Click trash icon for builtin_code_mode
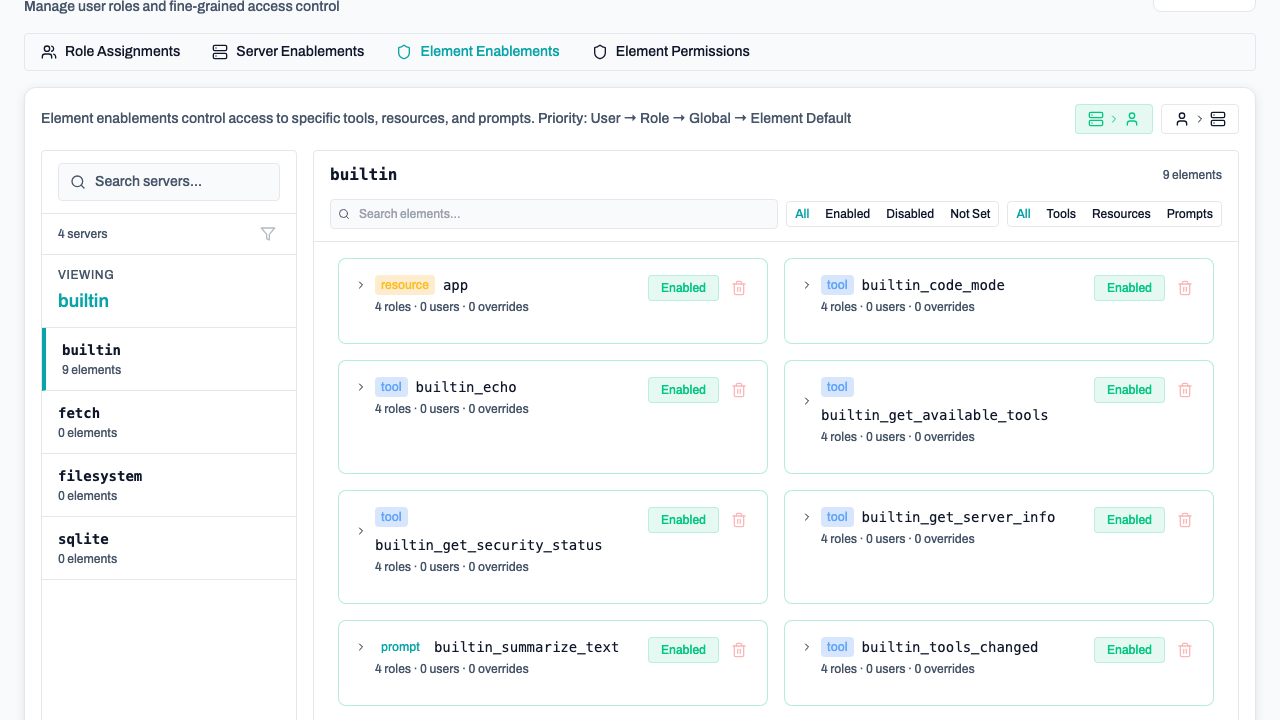This screenshot has height=720, width=1280. coord(1185,288)
